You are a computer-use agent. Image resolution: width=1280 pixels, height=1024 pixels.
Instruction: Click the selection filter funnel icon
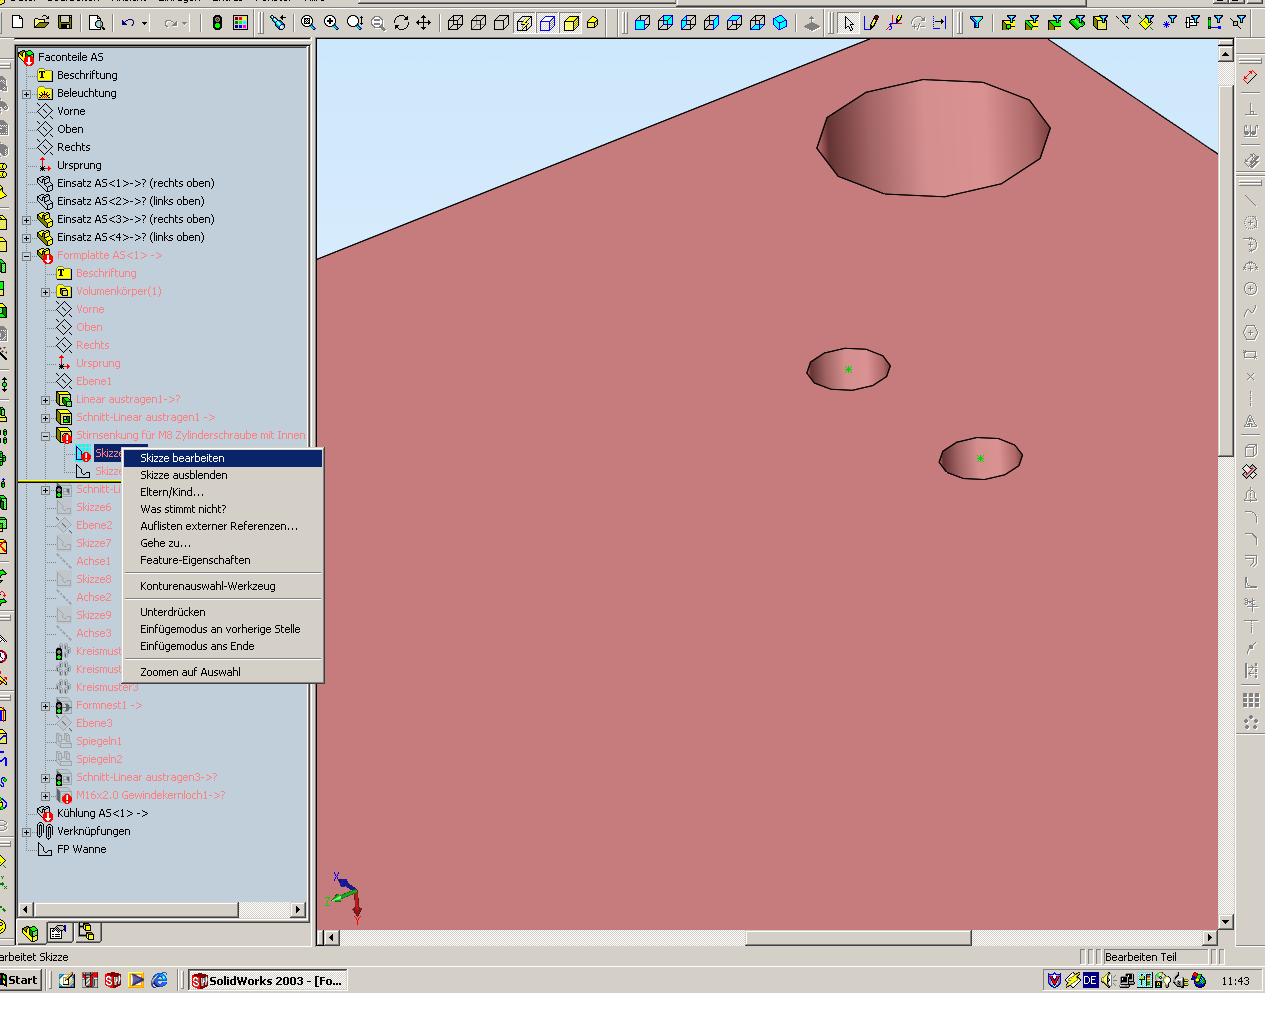pyautogui.click(x=976, y=22)
